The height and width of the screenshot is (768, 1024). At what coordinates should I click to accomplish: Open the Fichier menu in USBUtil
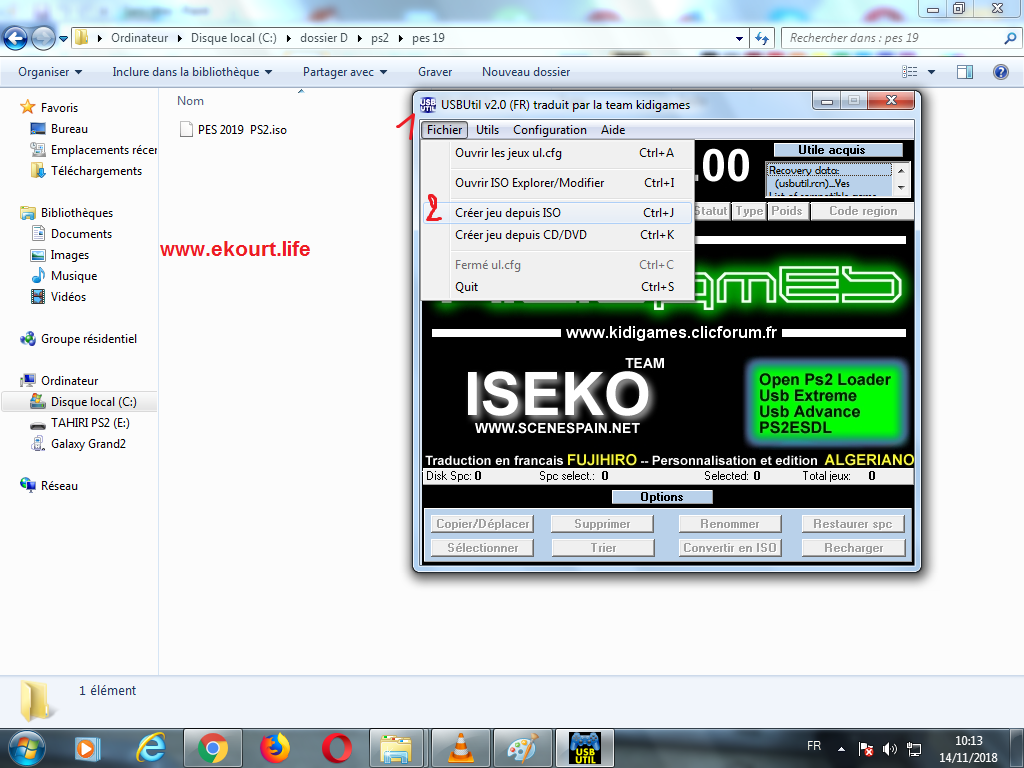444,130
